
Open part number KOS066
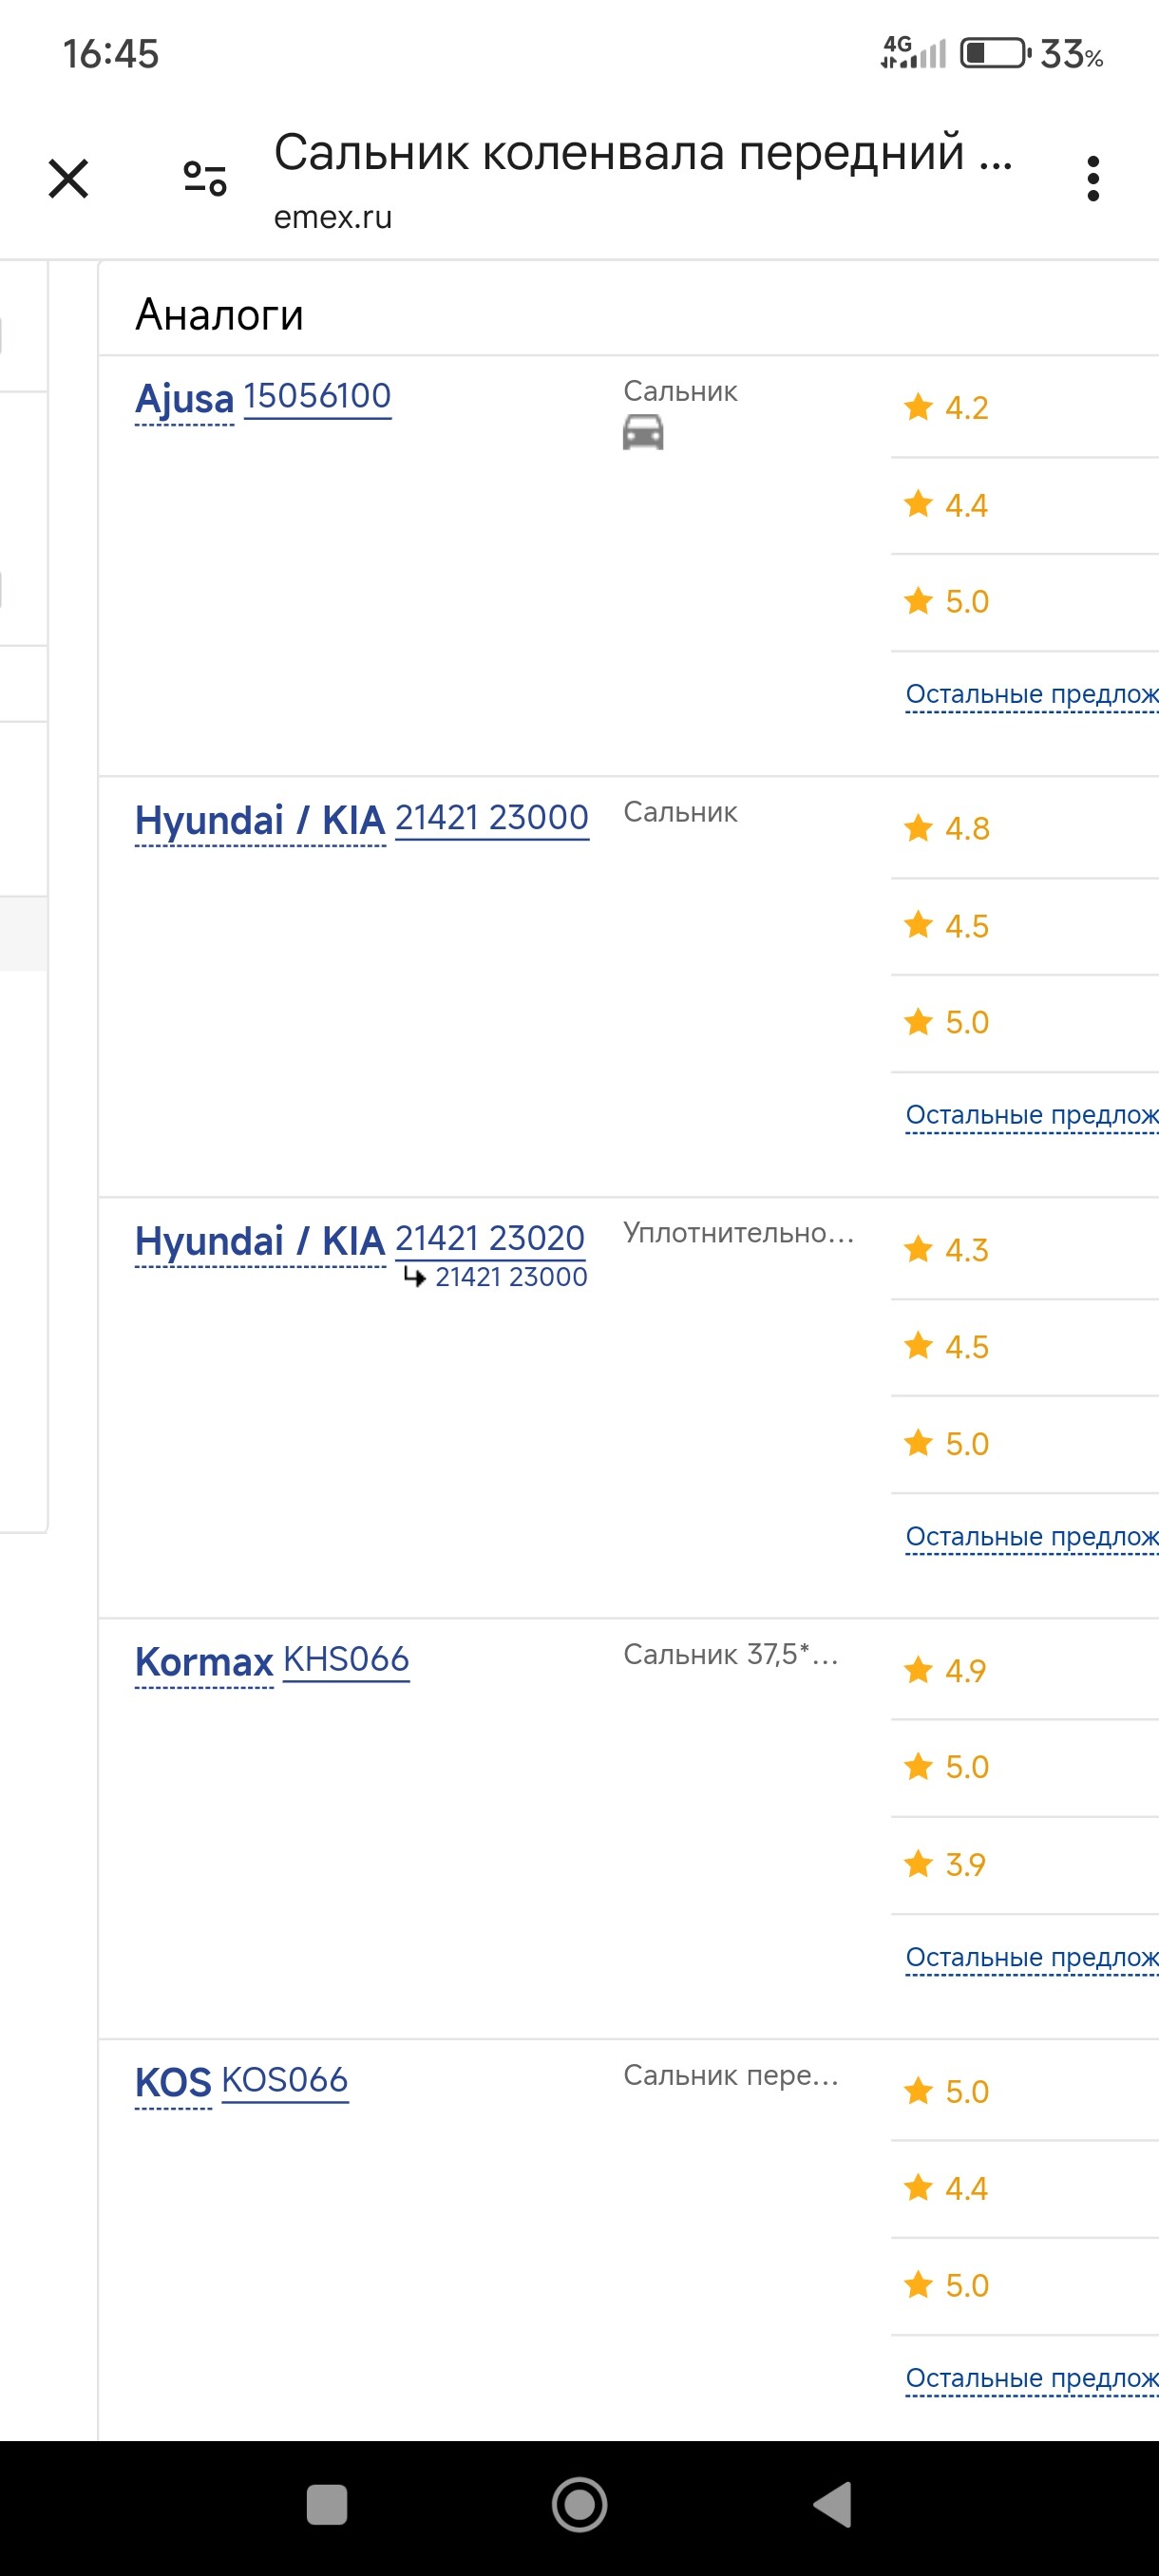pyautogui.click(x=285, y=2081)
